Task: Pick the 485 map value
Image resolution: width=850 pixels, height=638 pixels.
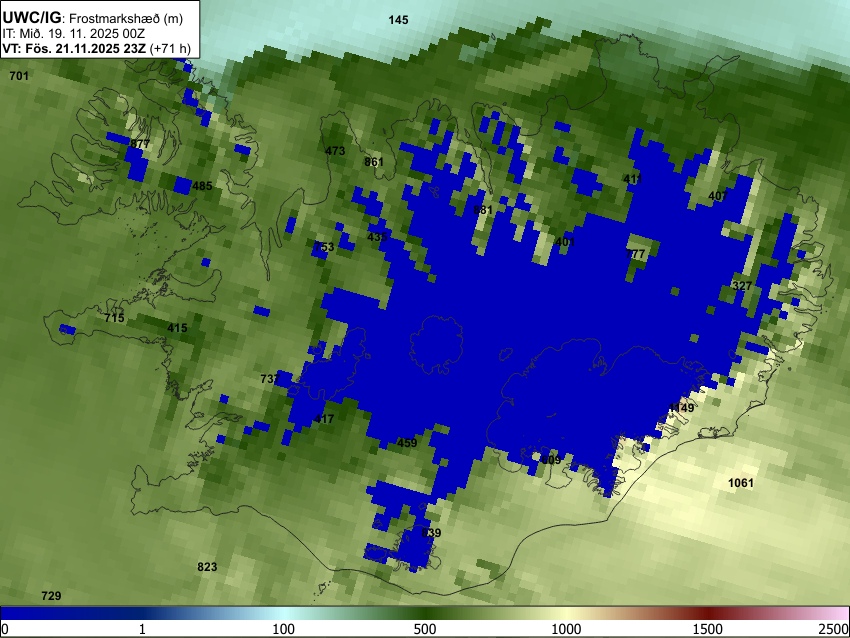Action: click(202, 186)
